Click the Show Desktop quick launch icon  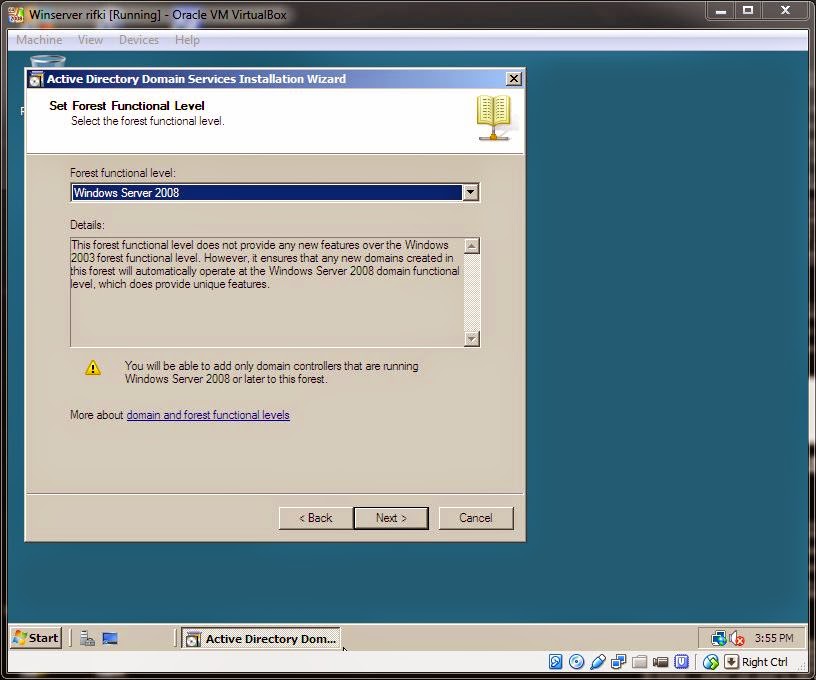click(x=110, y=638)
